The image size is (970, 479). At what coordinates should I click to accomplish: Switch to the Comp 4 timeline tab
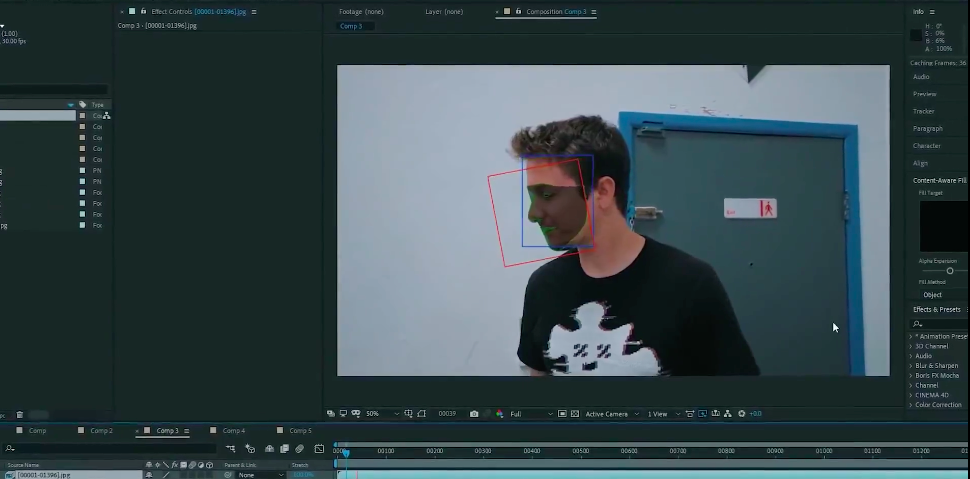pos(234,431)
